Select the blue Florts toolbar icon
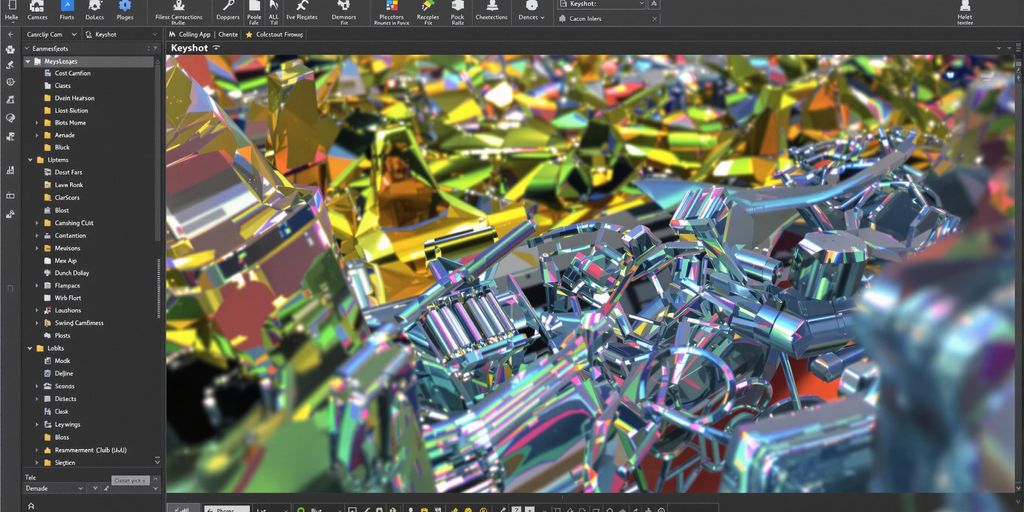Viewport: 1024px width, 512px height. point(67,6)
